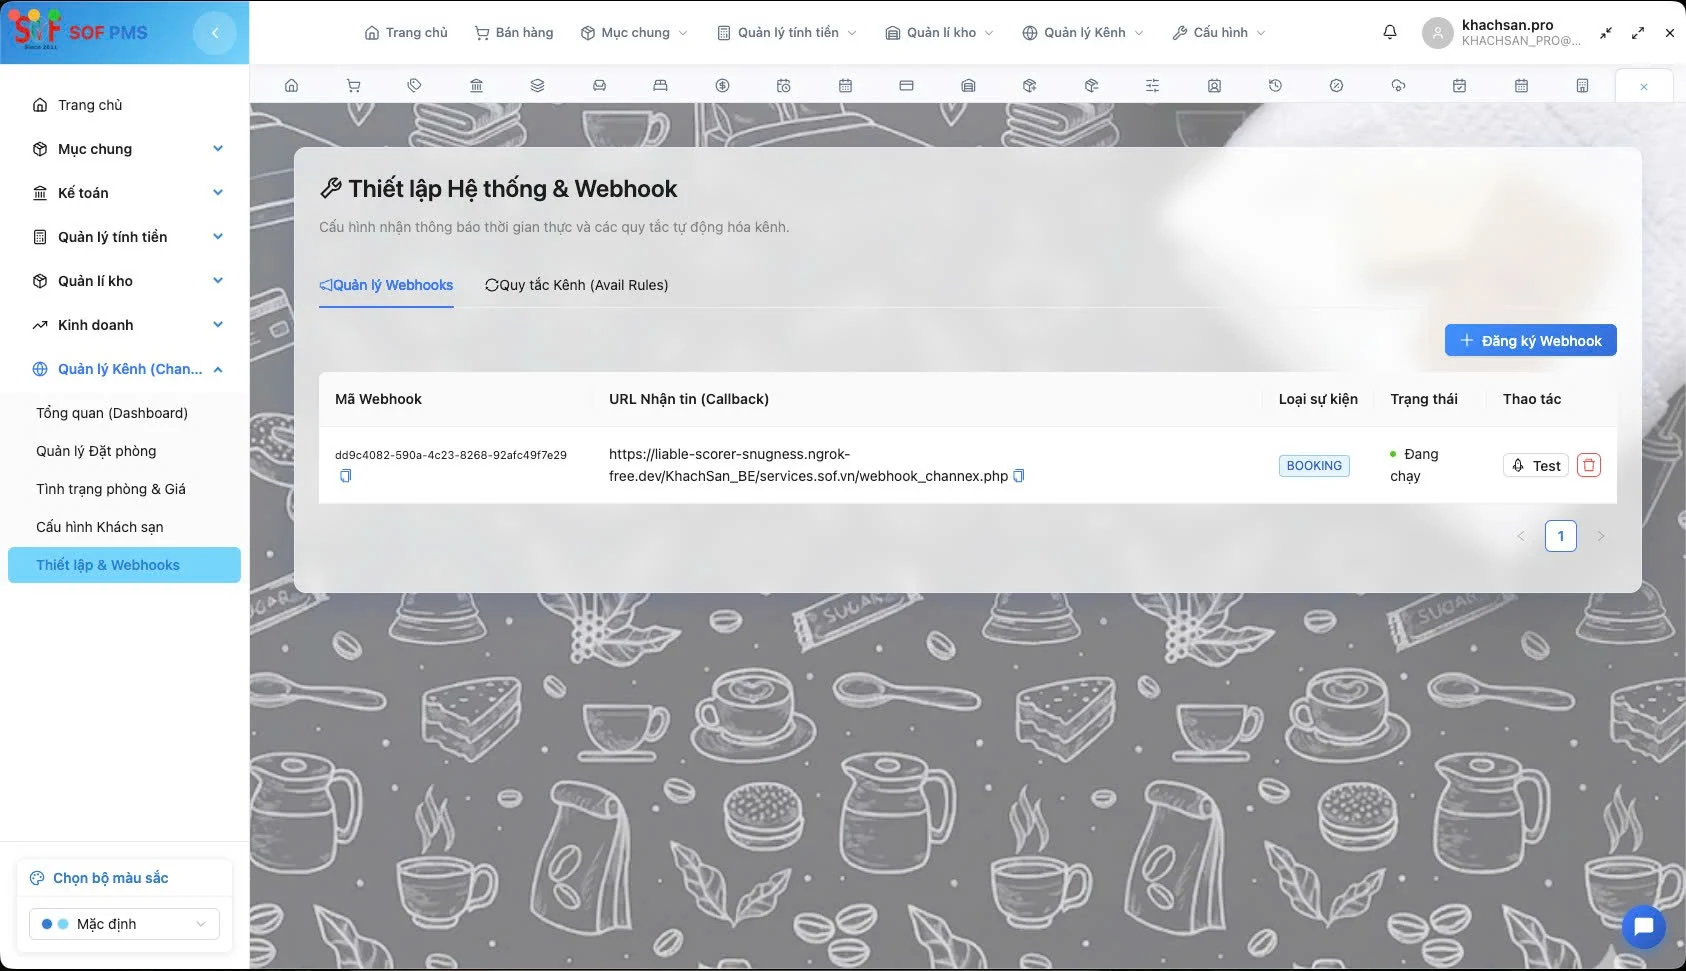Click the credit card shortcut icon

pyautogui.click(x=906, y=86)
